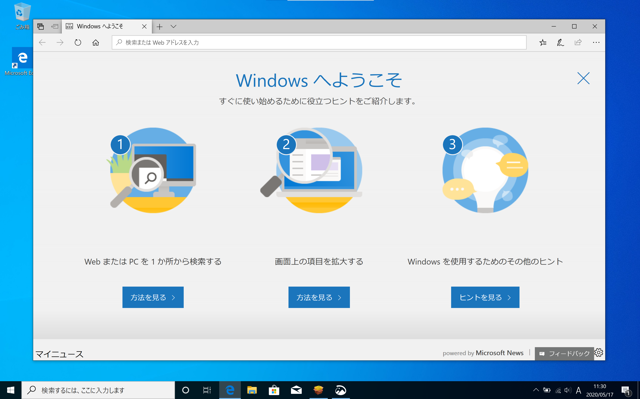This screenshot has width=640, height=399.
Task: Open the Windows Start menu
Action: 11,390
